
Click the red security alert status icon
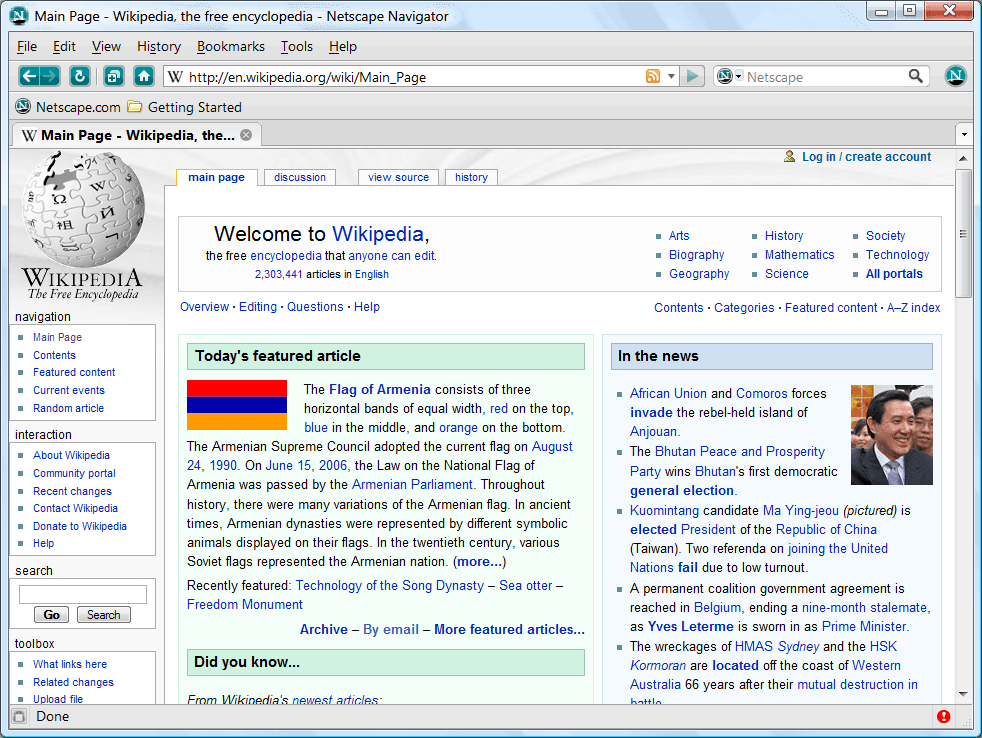pyautogui.click(x=943, y=716)
